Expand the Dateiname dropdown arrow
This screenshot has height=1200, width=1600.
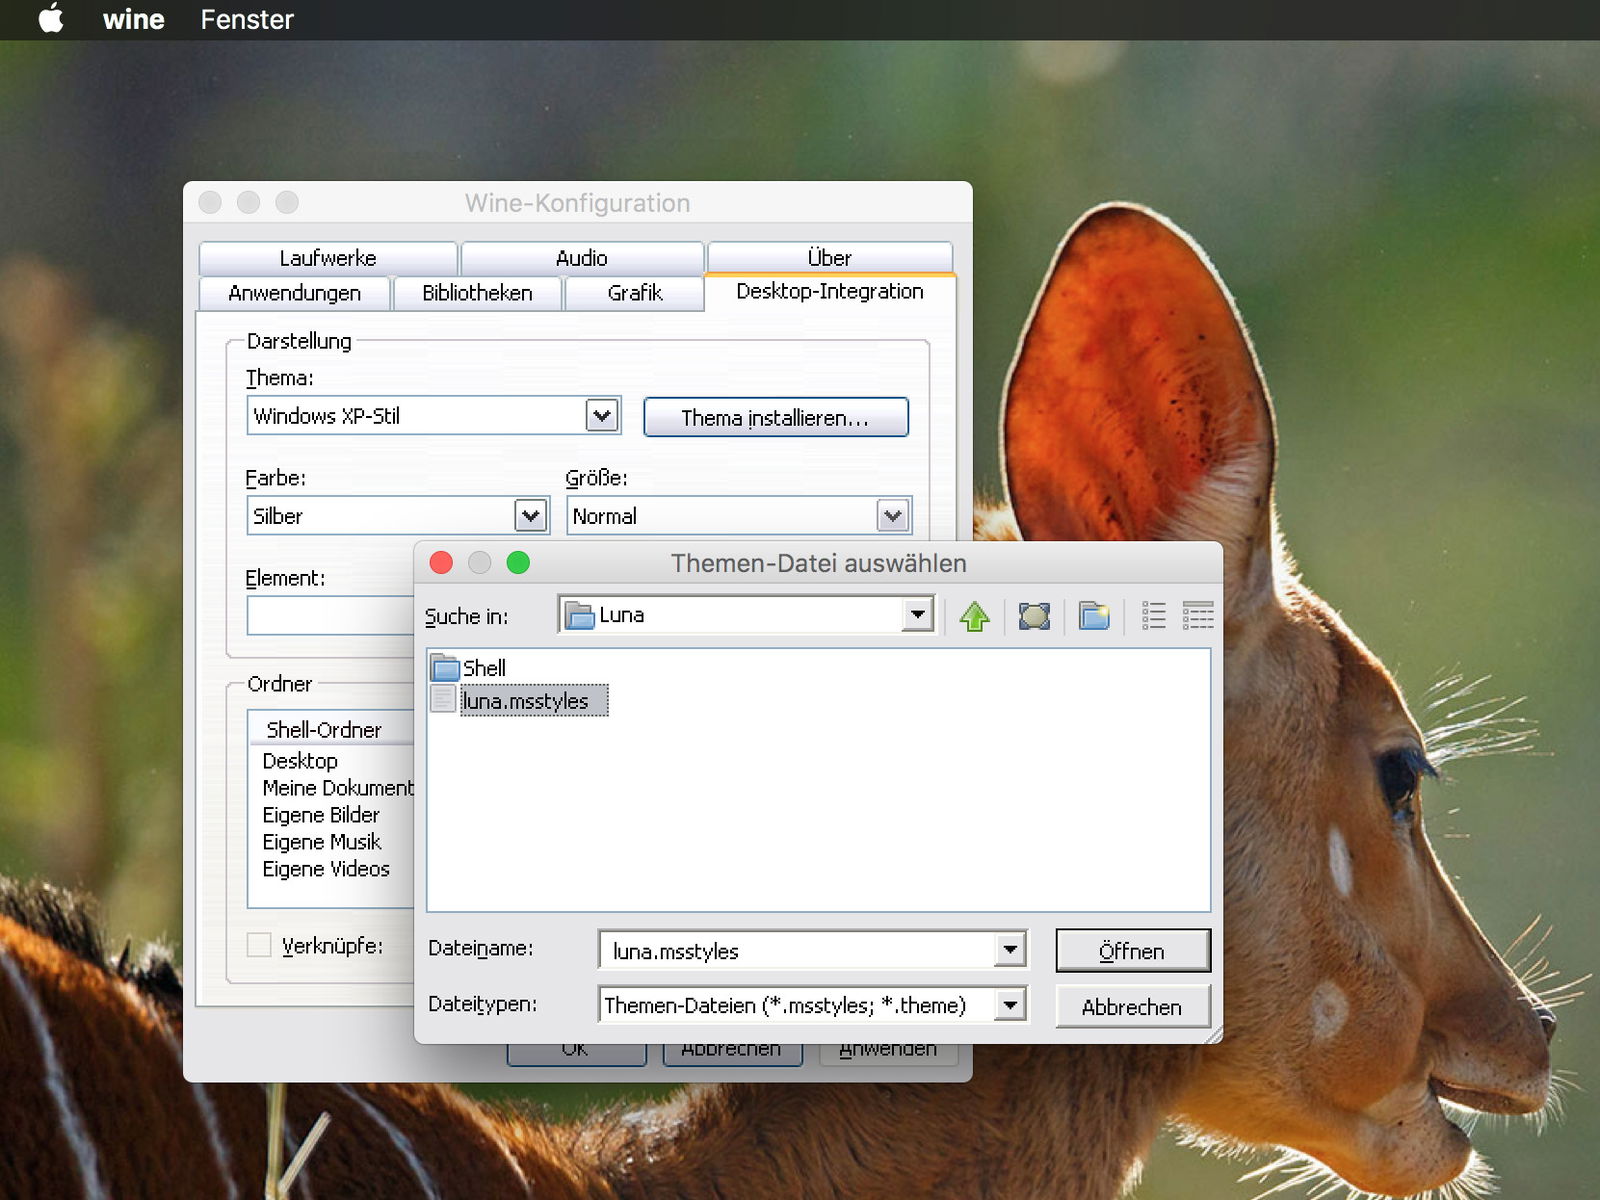point(1010,949)
